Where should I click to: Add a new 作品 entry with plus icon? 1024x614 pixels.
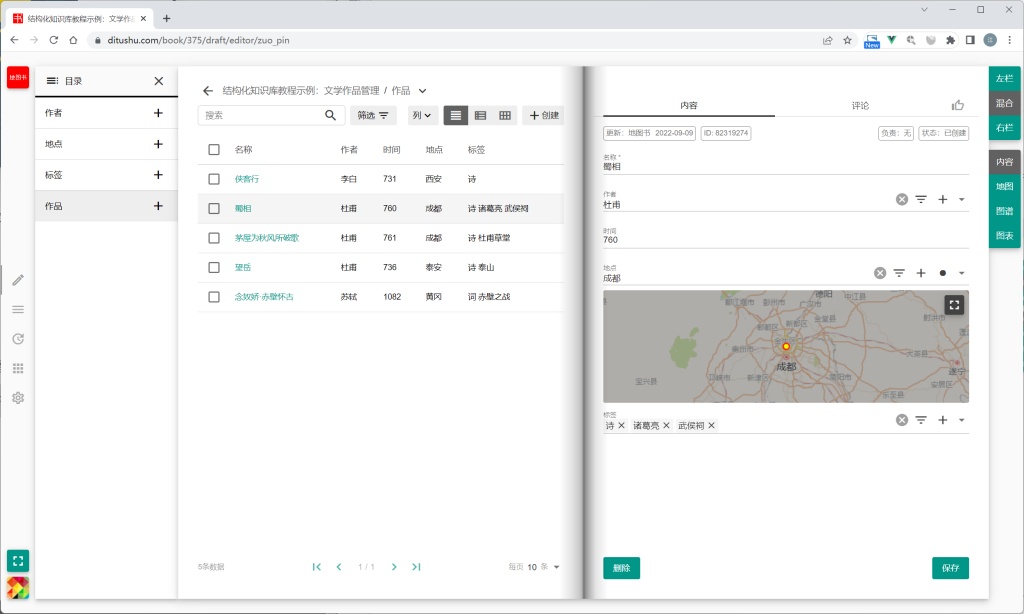coord(158,206)
